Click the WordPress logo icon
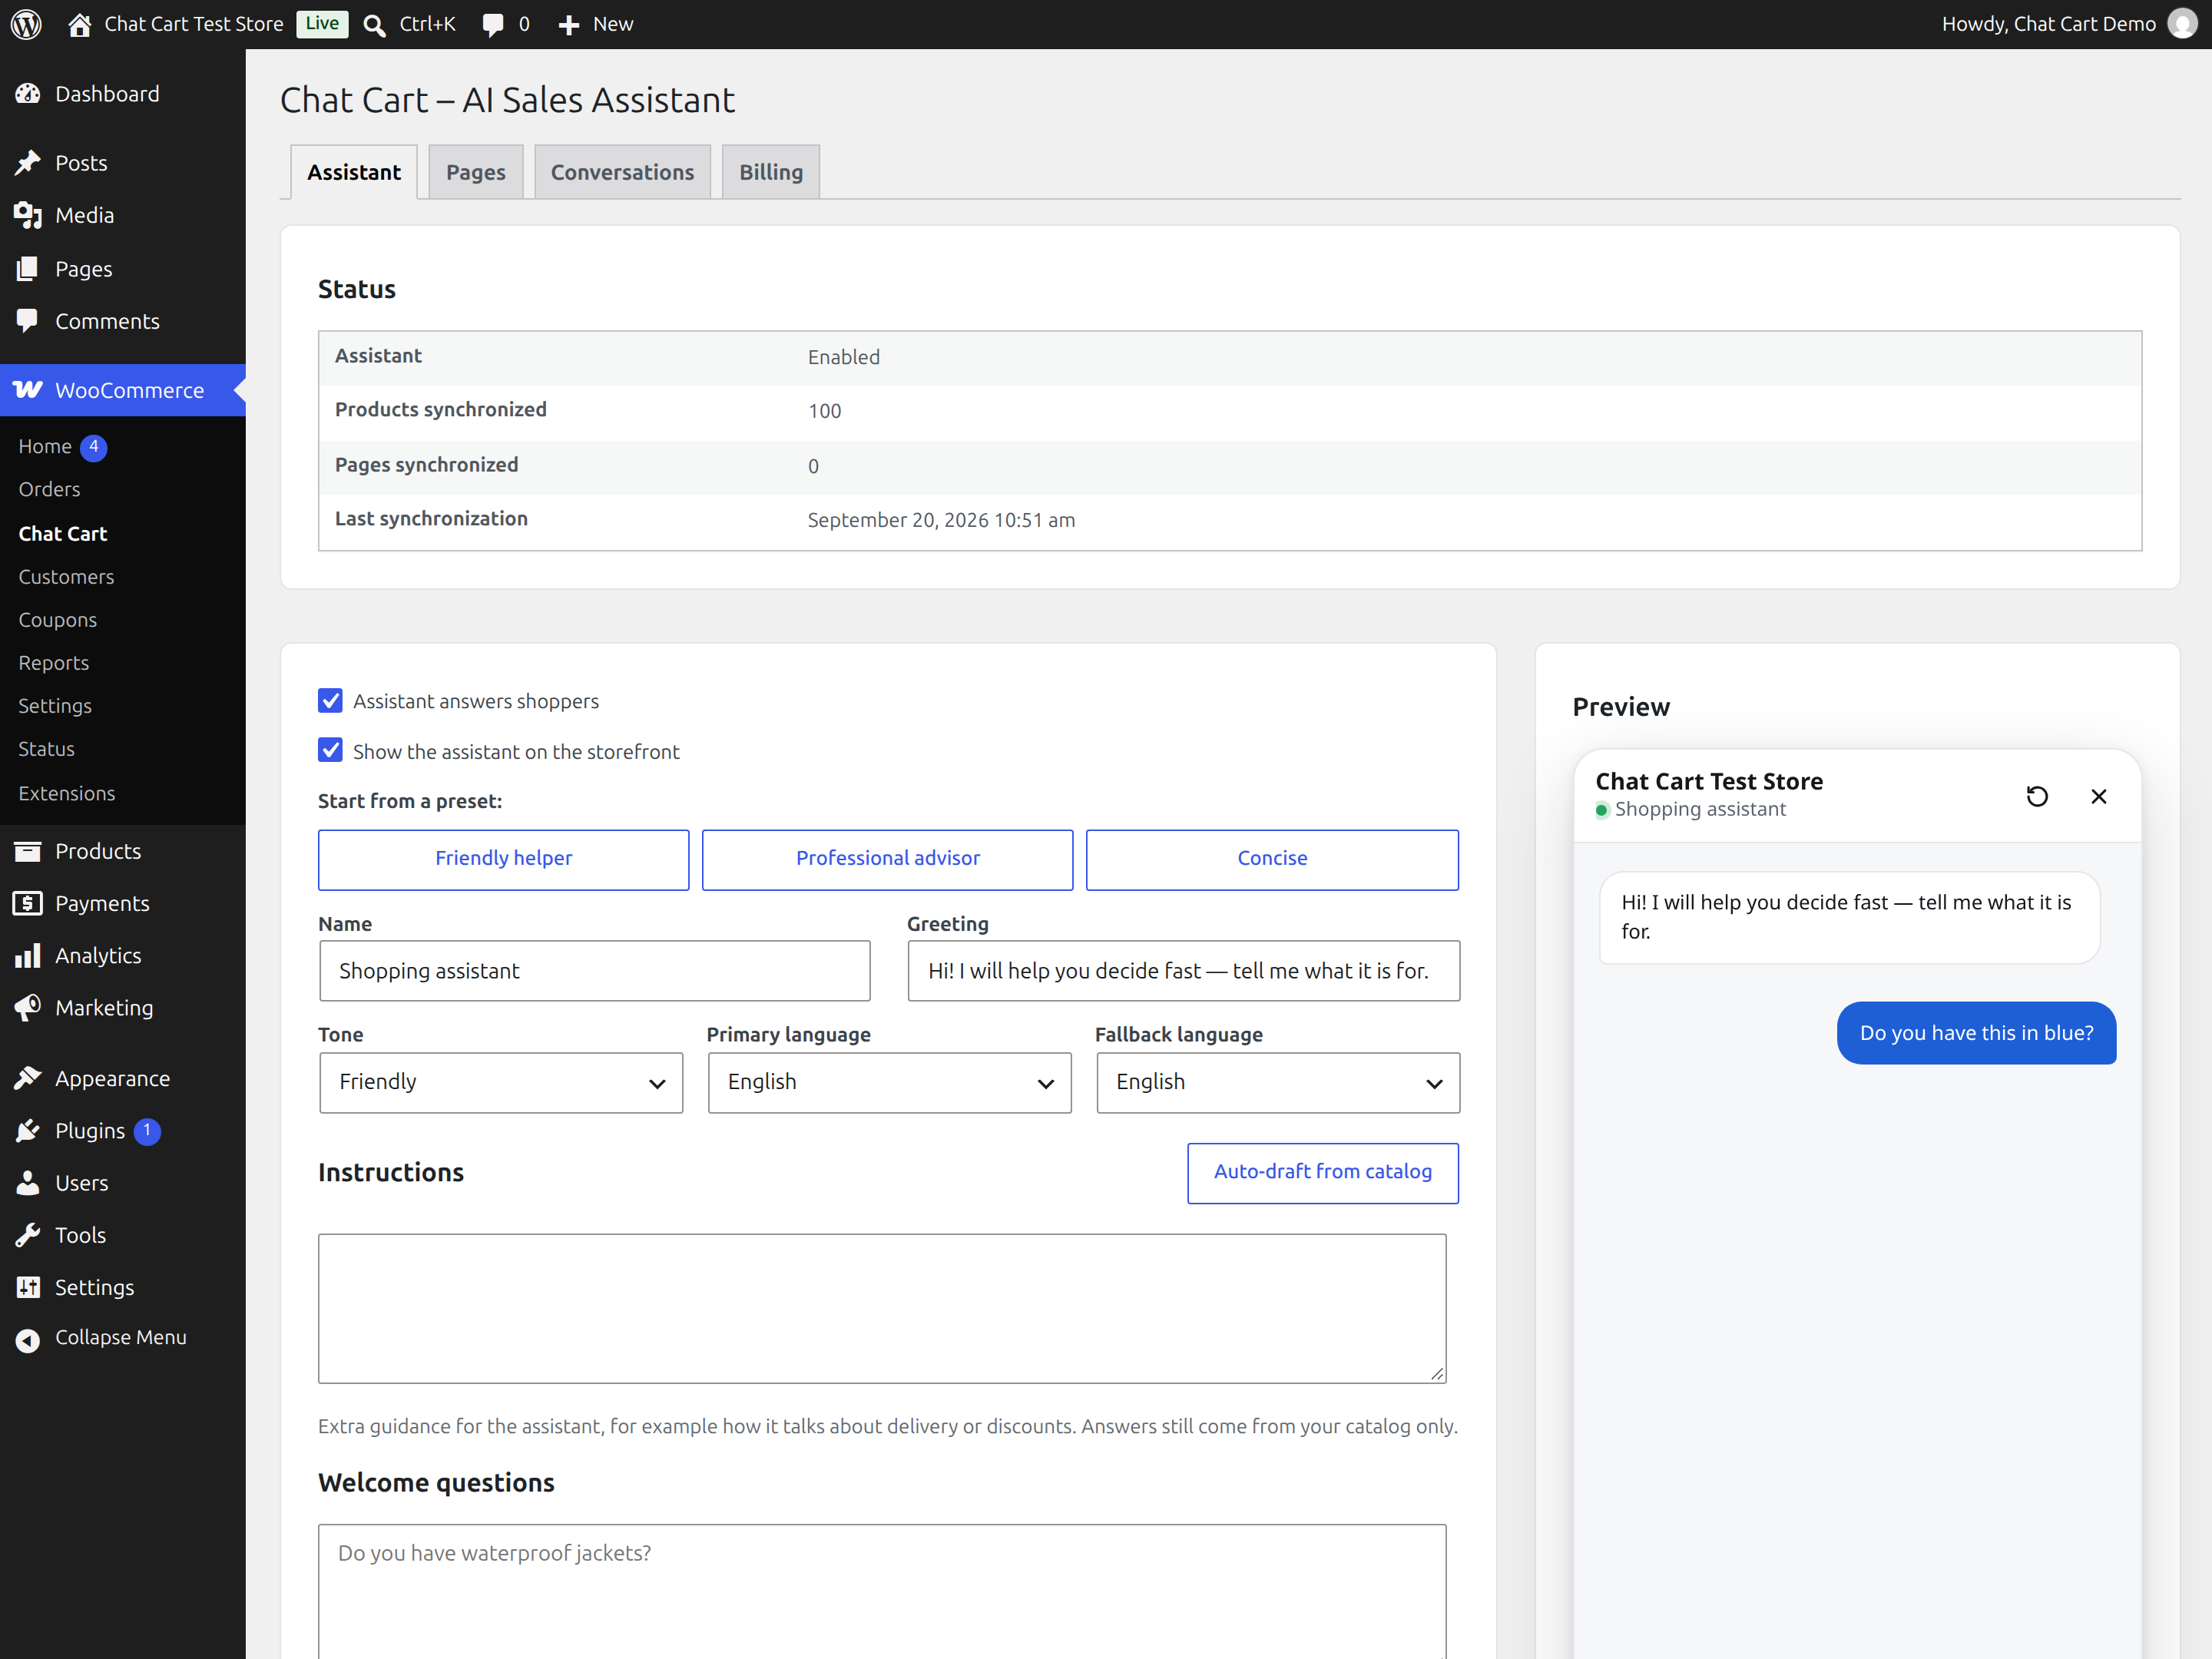Screen dimensions: 2212x1659 pos(26,24)
